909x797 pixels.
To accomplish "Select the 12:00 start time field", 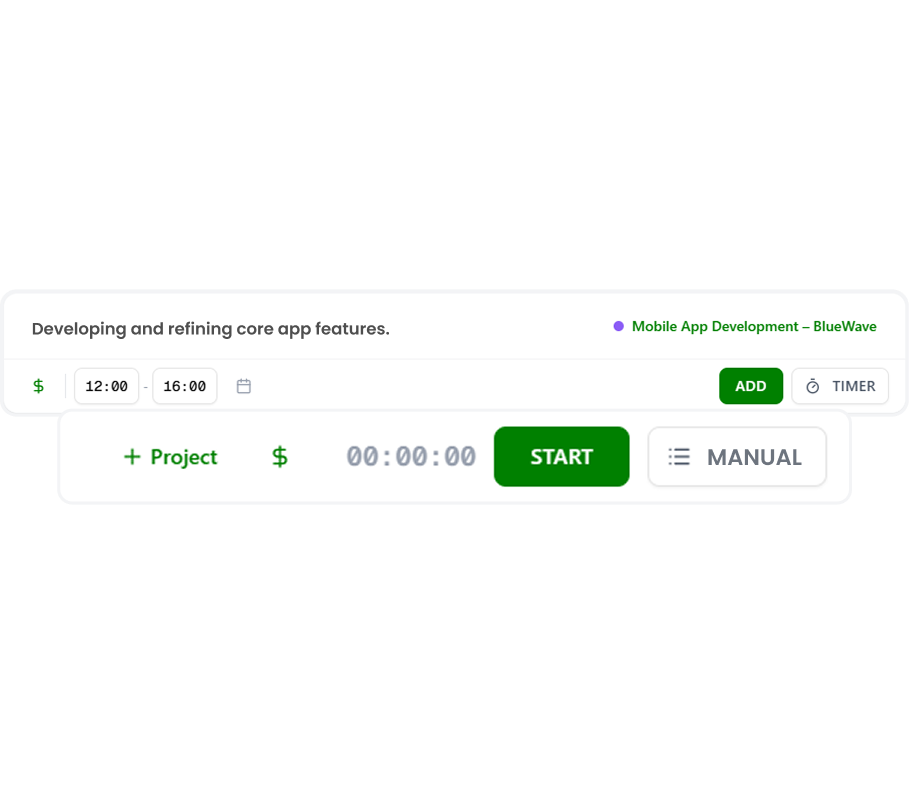I will 107,386.
